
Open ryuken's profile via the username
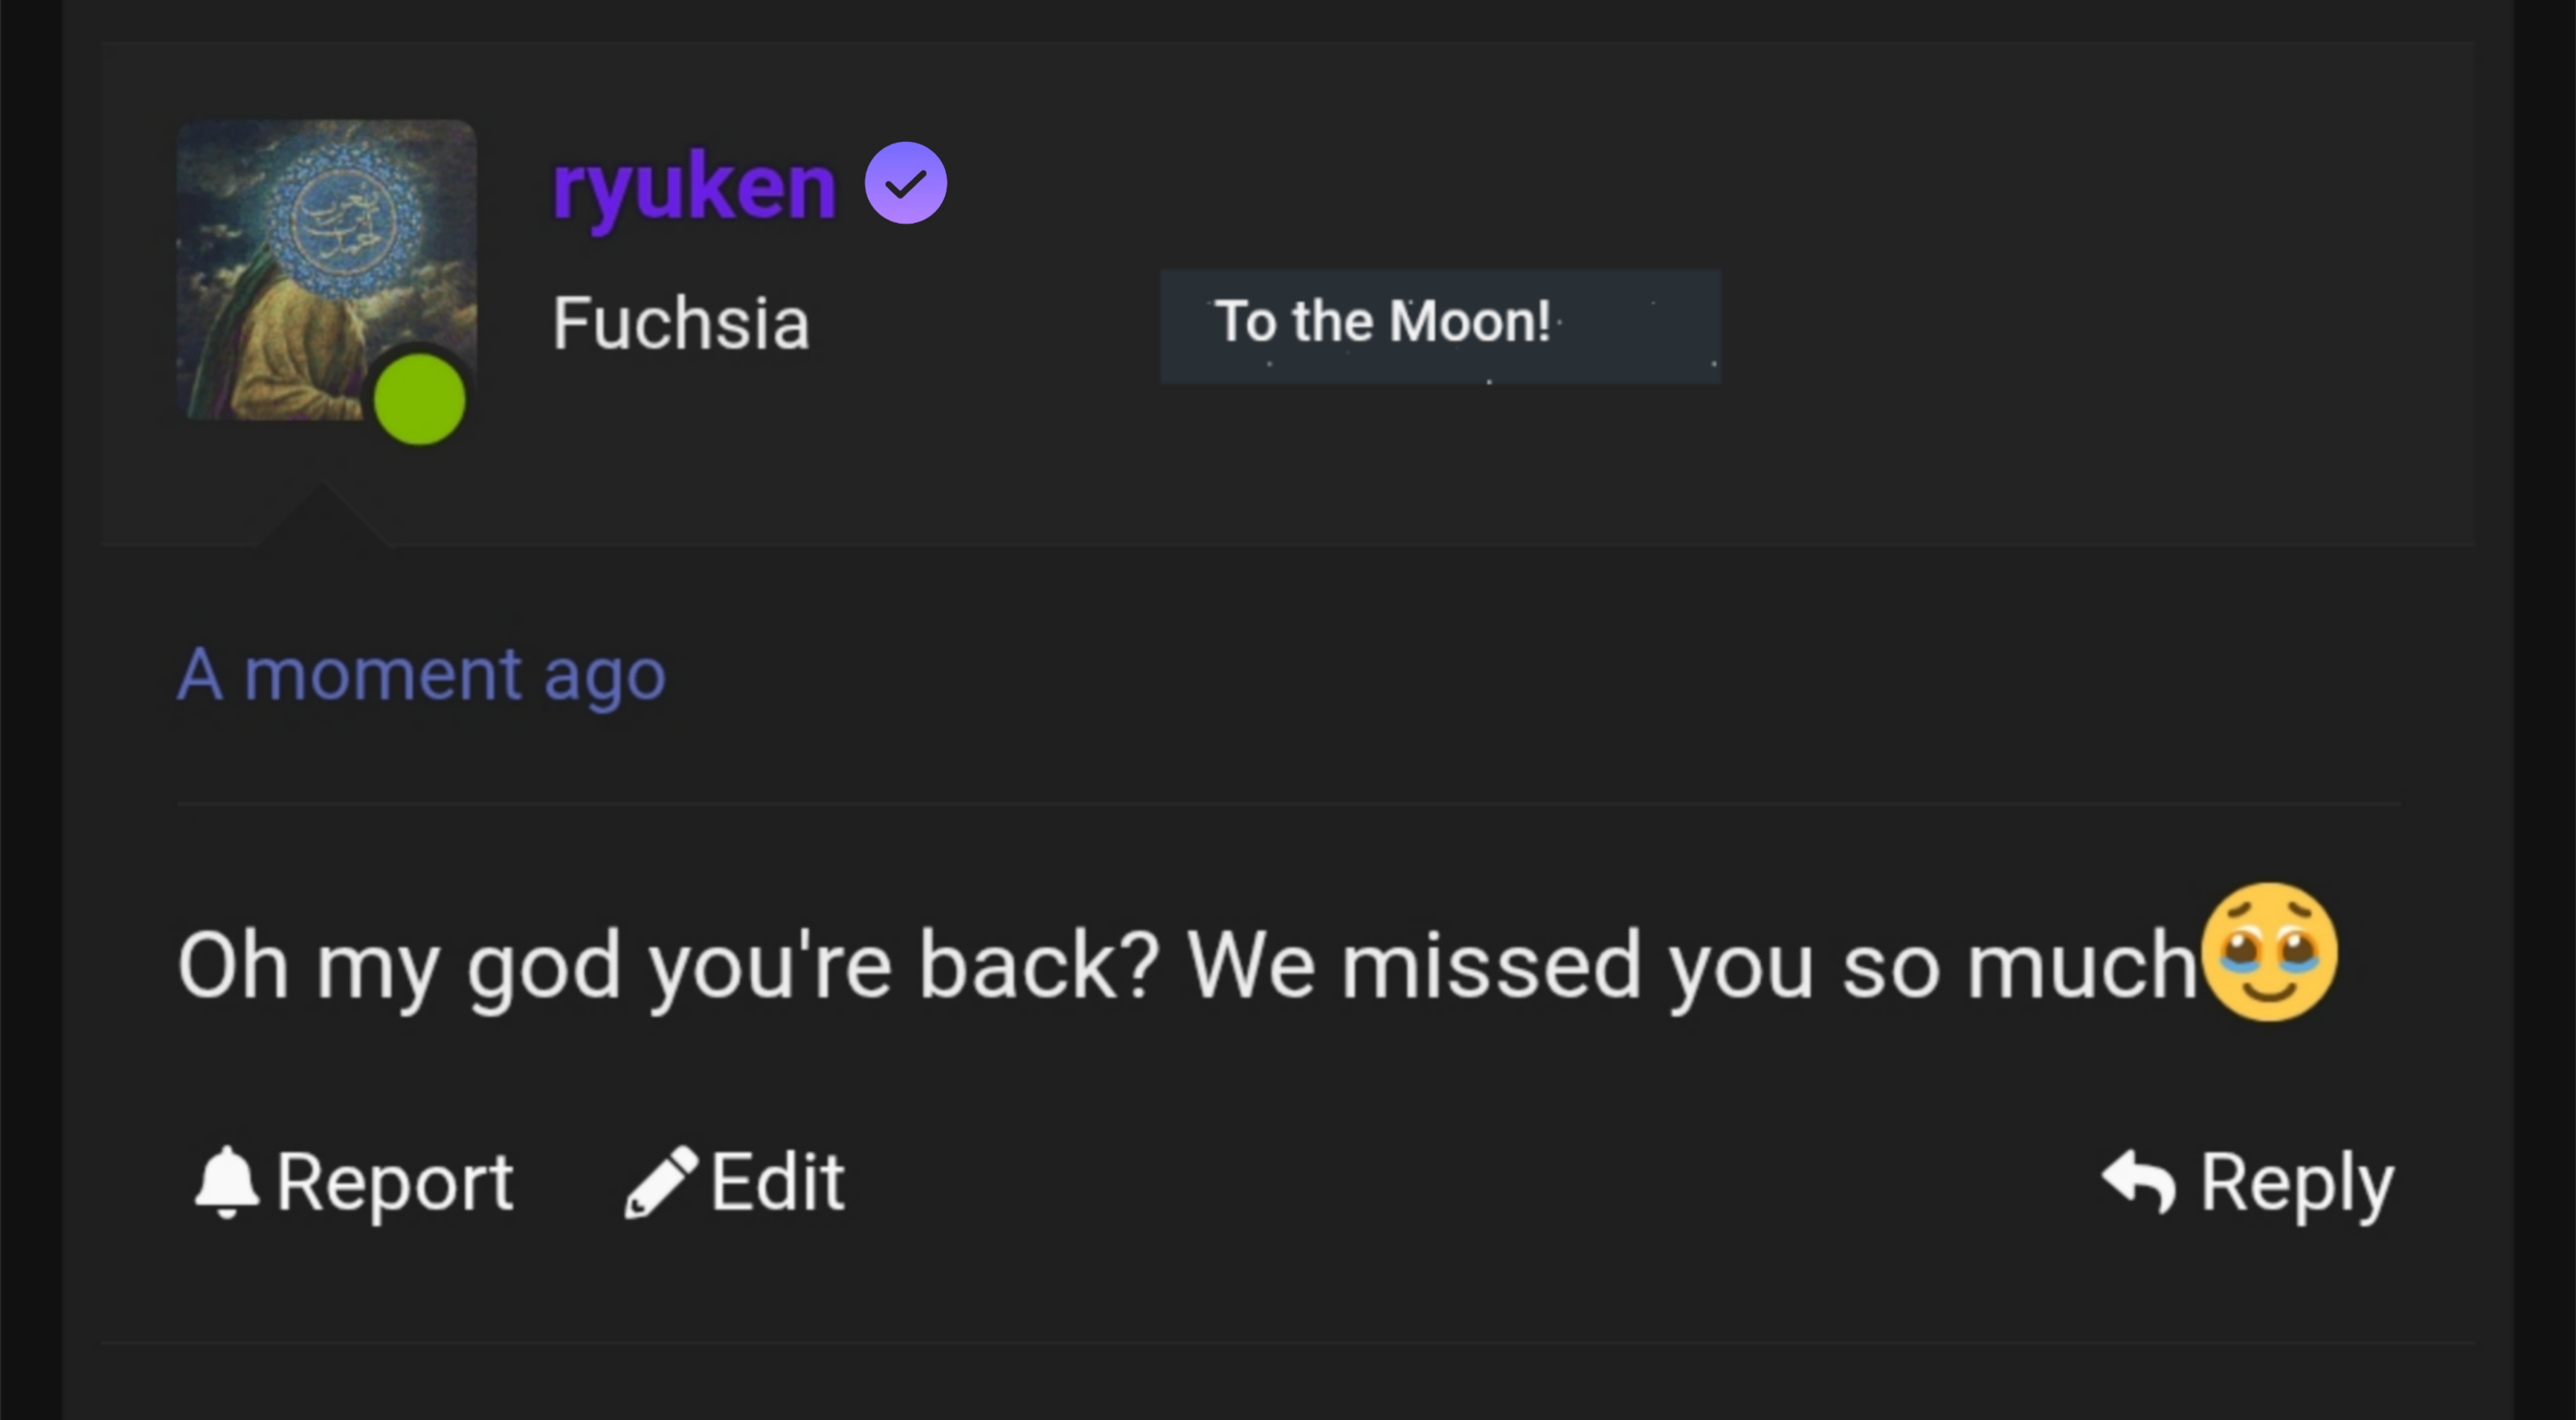[694, 186]
